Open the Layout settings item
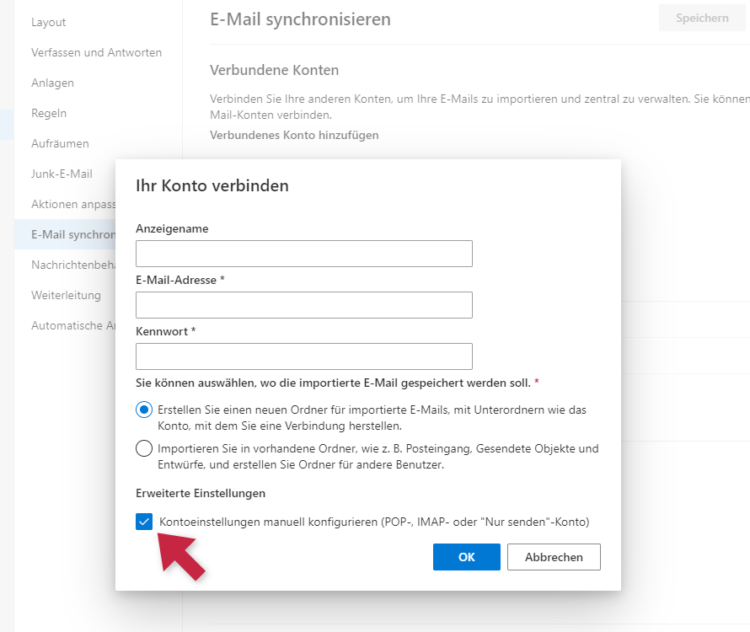 click(x=48, y=22)
